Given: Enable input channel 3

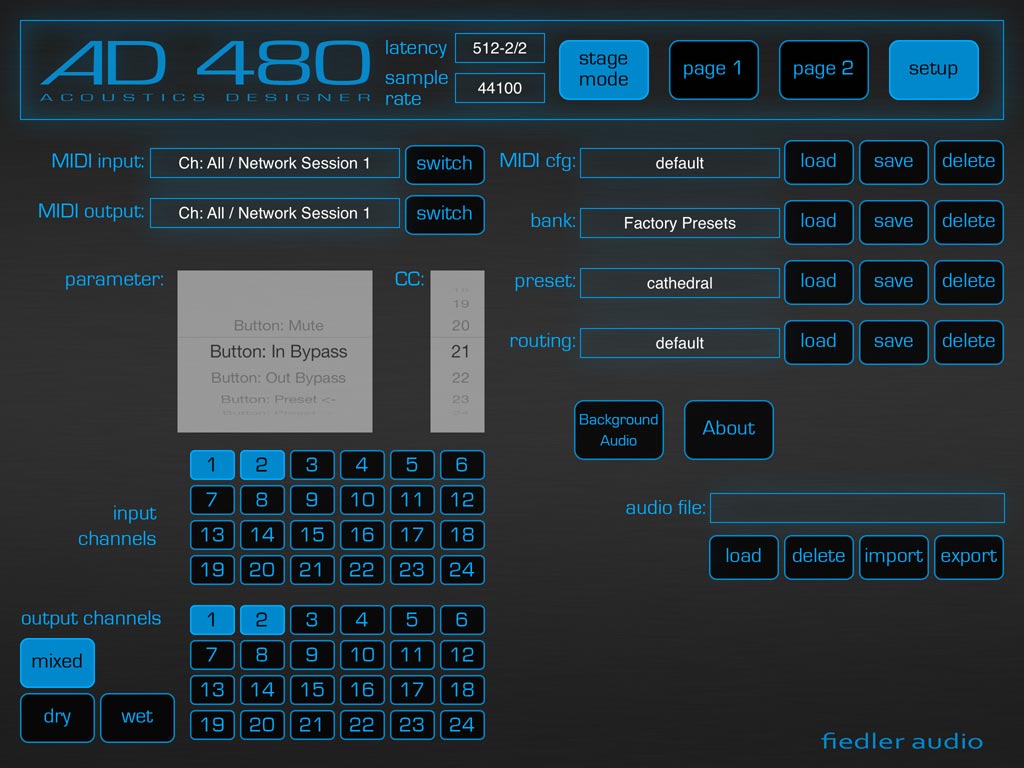Looking at the screenshot, I should click(x=312, y=465).
